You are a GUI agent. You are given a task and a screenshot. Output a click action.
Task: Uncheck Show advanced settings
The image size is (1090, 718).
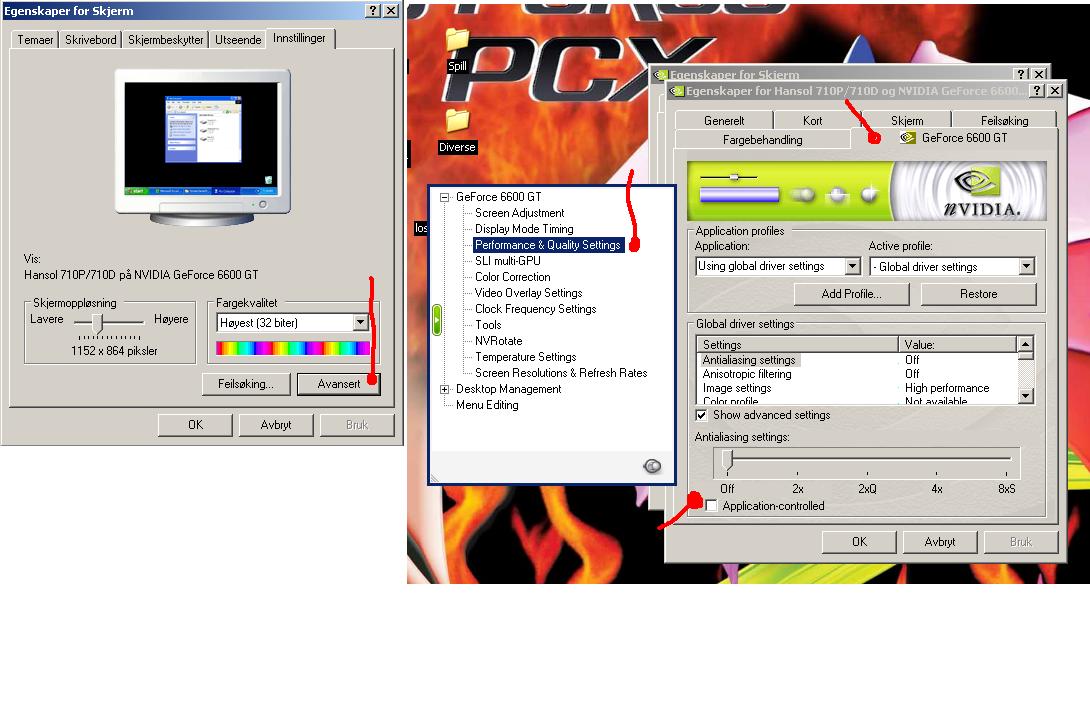click(x=701, y=415)
